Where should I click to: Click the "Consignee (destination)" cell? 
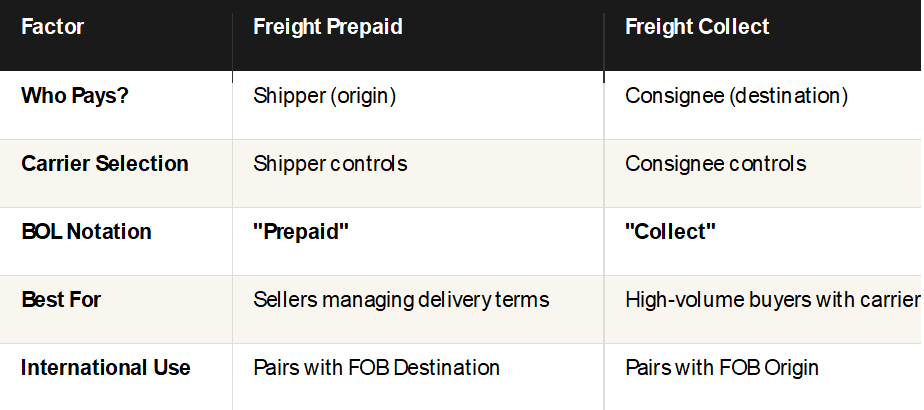click(736, 96)
